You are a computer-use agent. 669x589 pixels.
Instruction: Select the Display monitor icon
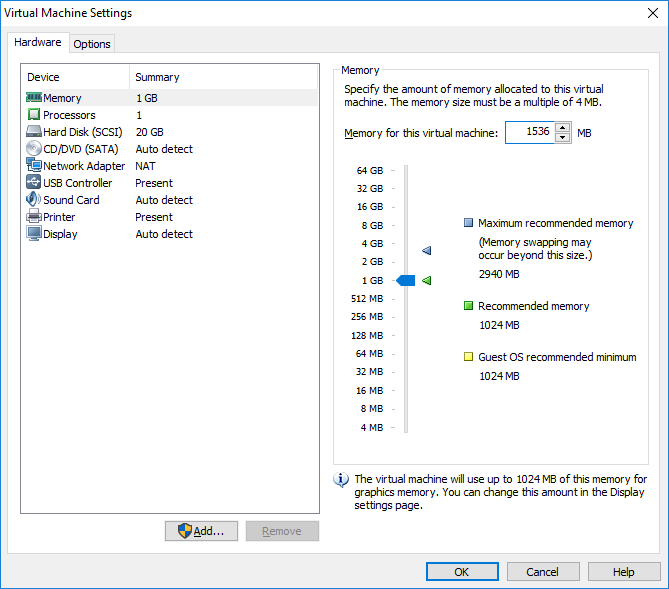[x=34, y=234]
